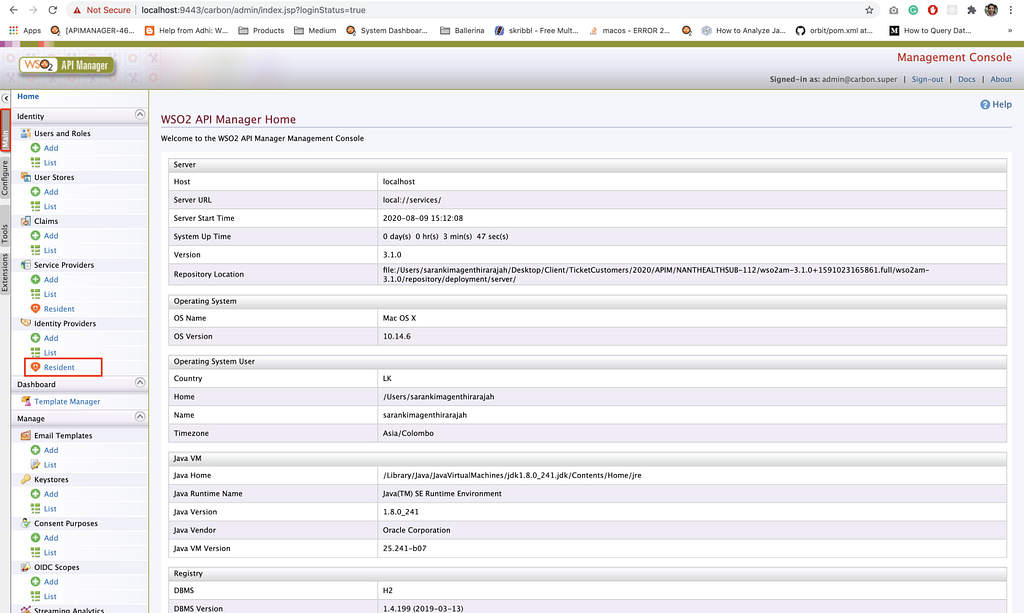Click the browser back arrow

(x=13, y=10)
